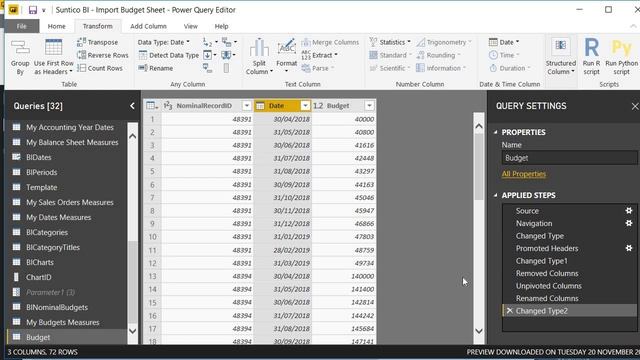Collapse the PROPERTIES section
This screenshot has height=360, width=640.
click(496, 132)
